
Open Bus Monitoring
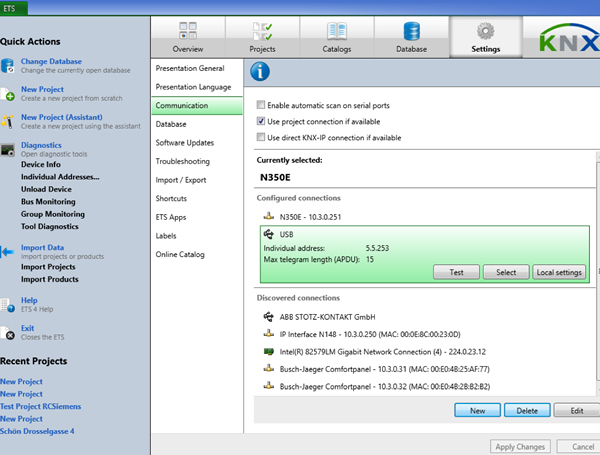click(x=48, y=202)
